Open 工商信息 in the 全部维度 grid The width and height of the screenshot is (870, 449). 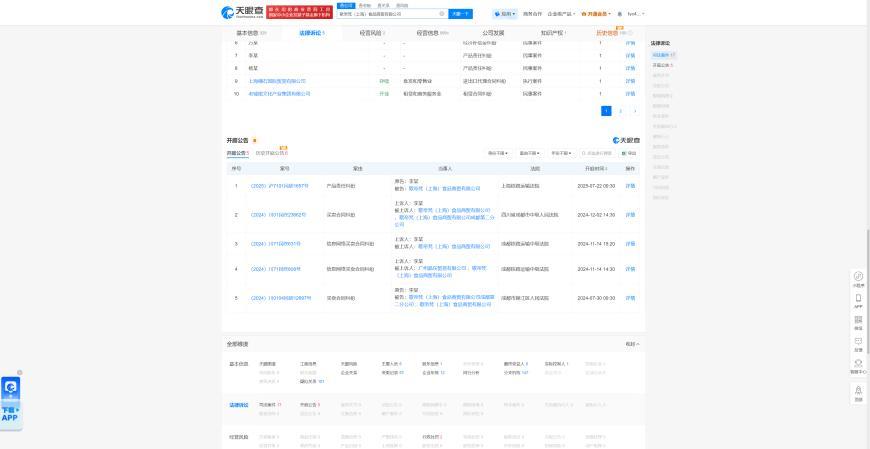(308, 364)
